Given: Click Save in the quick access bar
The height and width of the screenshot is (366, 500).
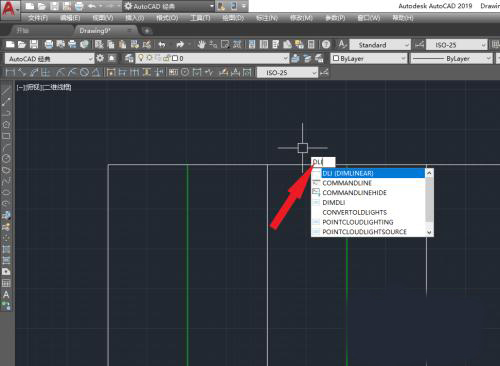Looking at the screenshot, I should pos(54,6).
